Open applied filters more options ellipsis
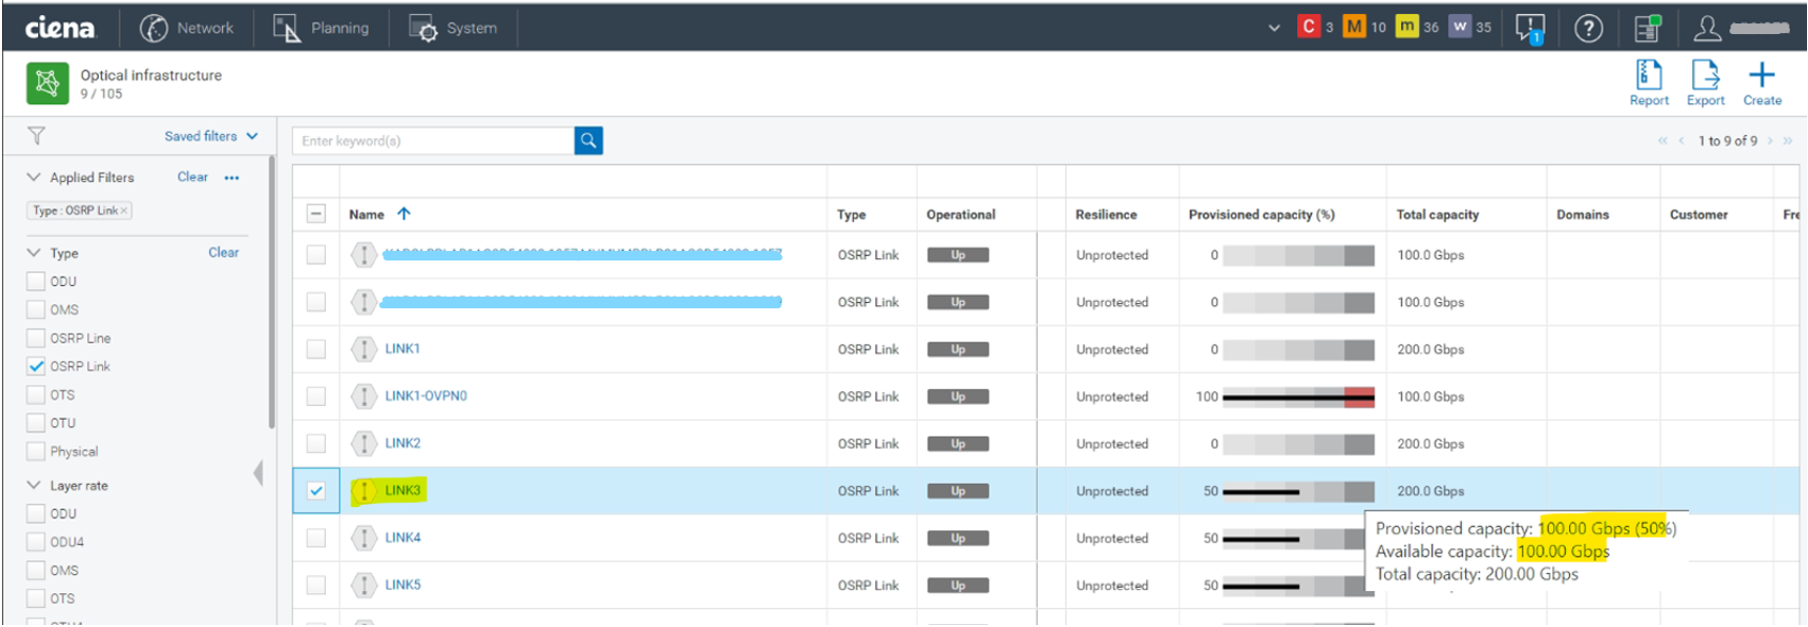1808x627 pixels. coord(232,178)
